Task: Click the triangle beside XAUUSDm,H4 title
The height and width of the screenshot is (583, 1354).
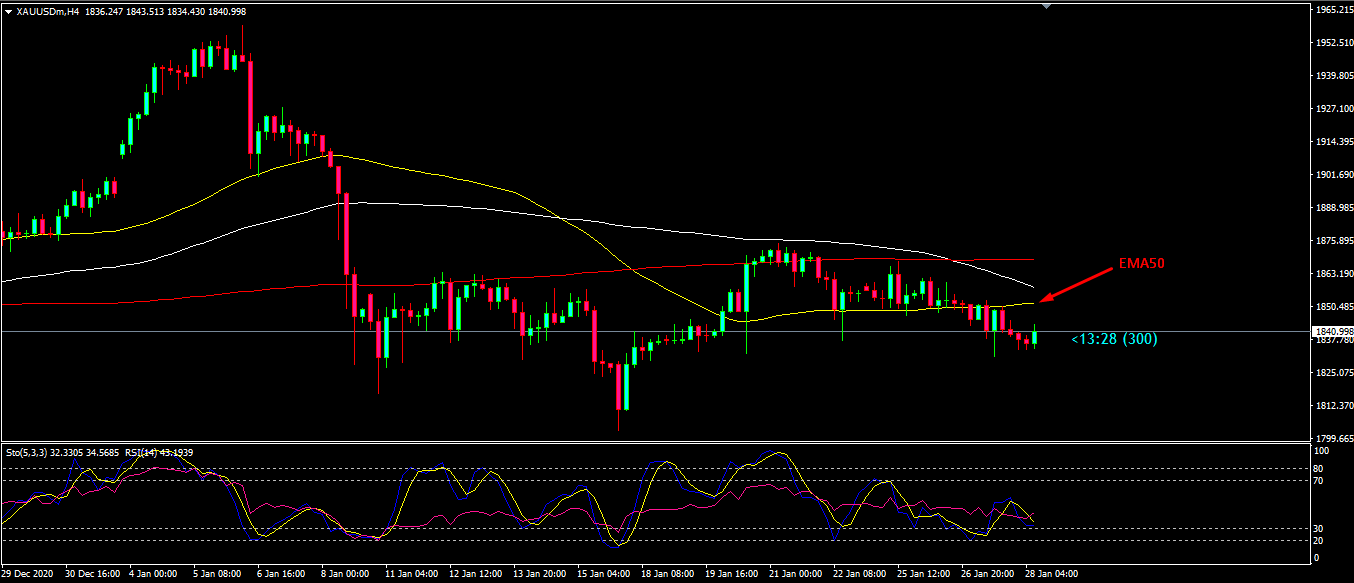Action: [x=9, y=11]
